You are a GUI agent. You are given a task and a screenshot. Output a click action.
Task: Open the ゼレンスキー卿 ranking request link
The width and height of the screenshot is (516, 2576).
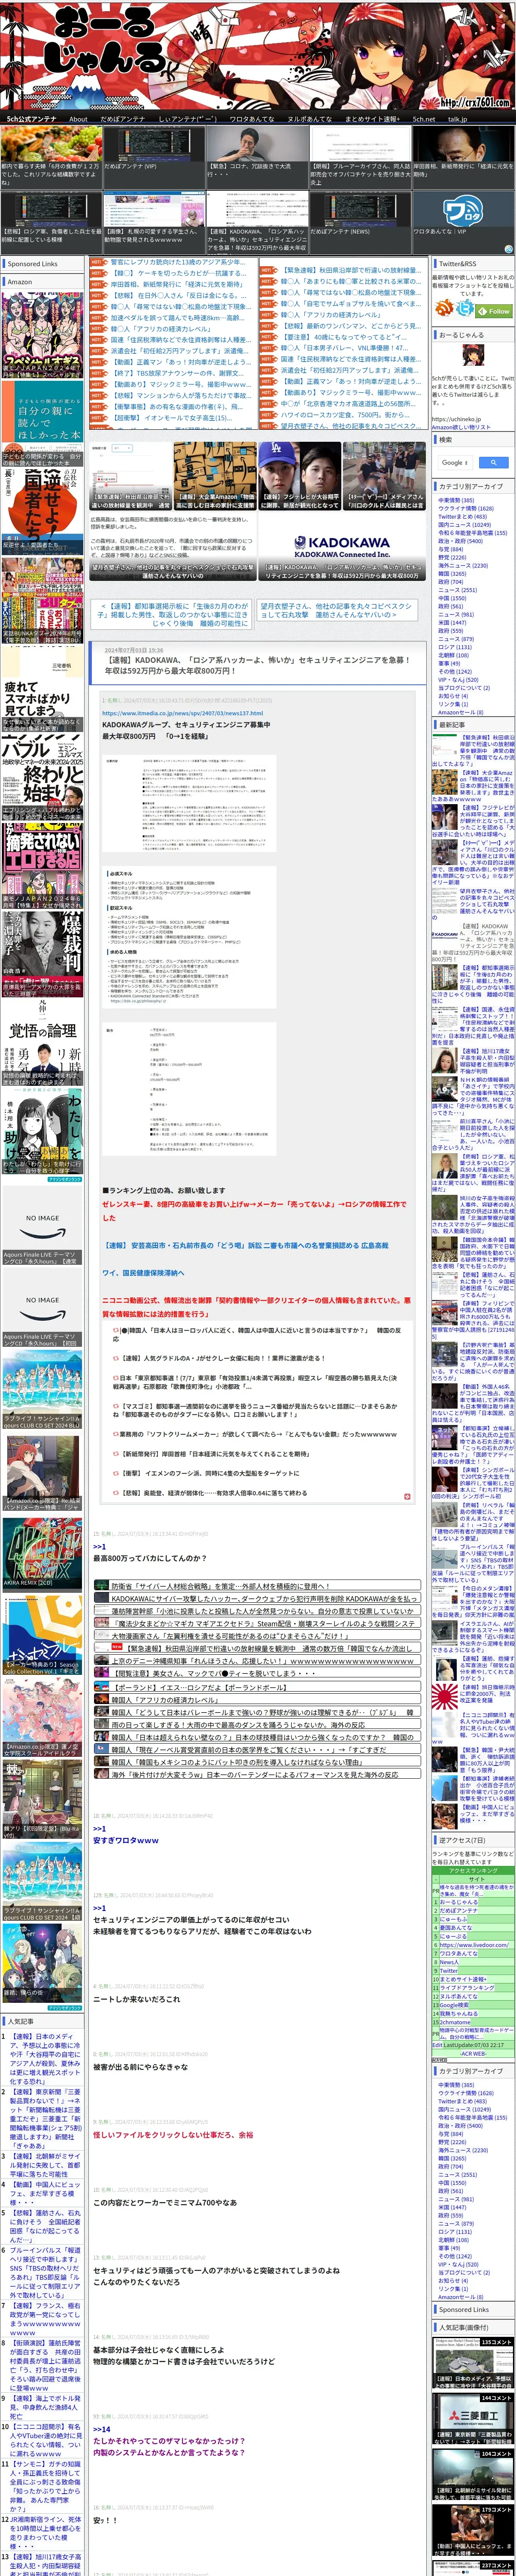(255, 1211)
